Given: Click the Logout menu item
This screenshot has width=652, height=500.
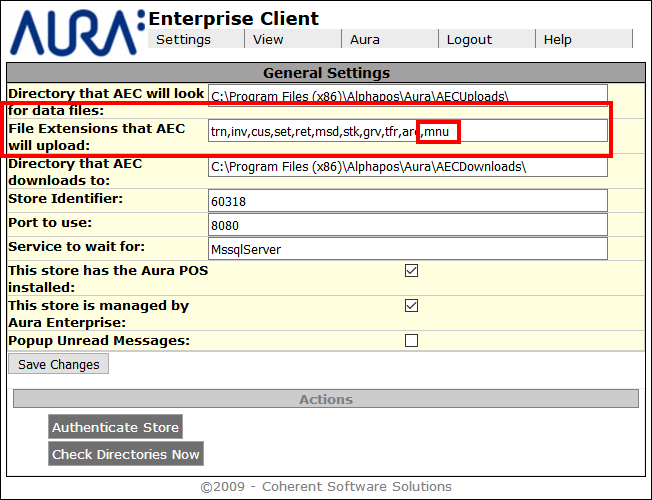Looking at the screenshot, I should pyautogui.click(x=487, y=39).
